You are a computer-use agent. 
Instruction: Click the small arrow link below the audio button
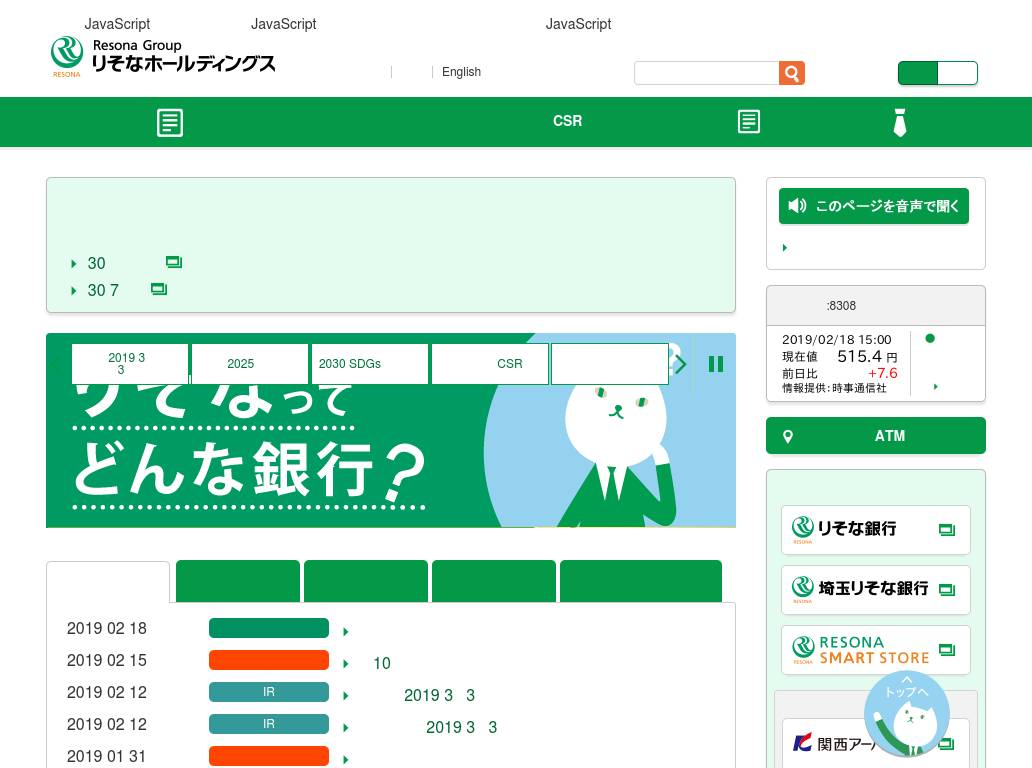pos(785,248)
